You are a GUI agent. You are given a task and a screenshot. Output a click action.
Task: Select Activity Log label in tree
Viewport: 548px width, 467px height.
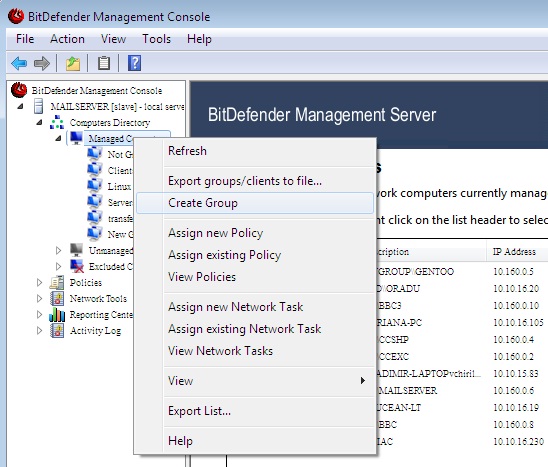[95, 330]
